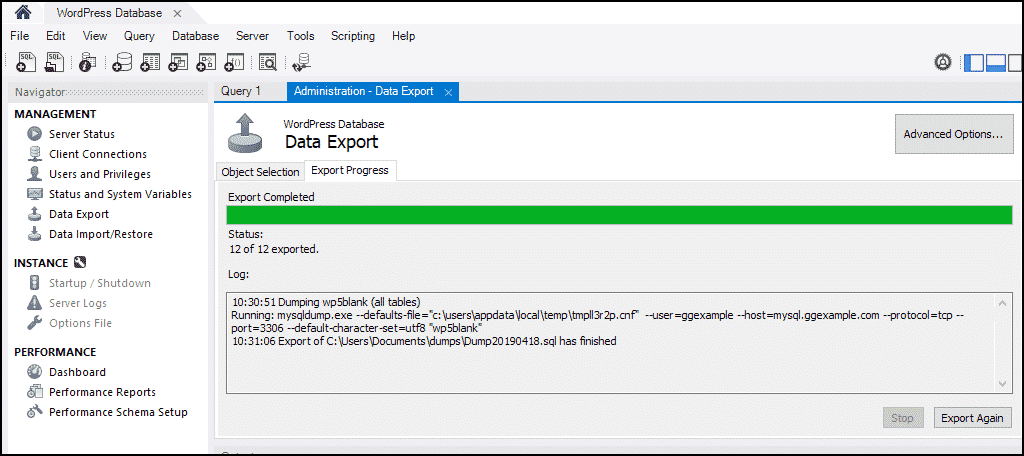Open the Help menu
Screen dimensions: 1024x456
tap(404, 36)
